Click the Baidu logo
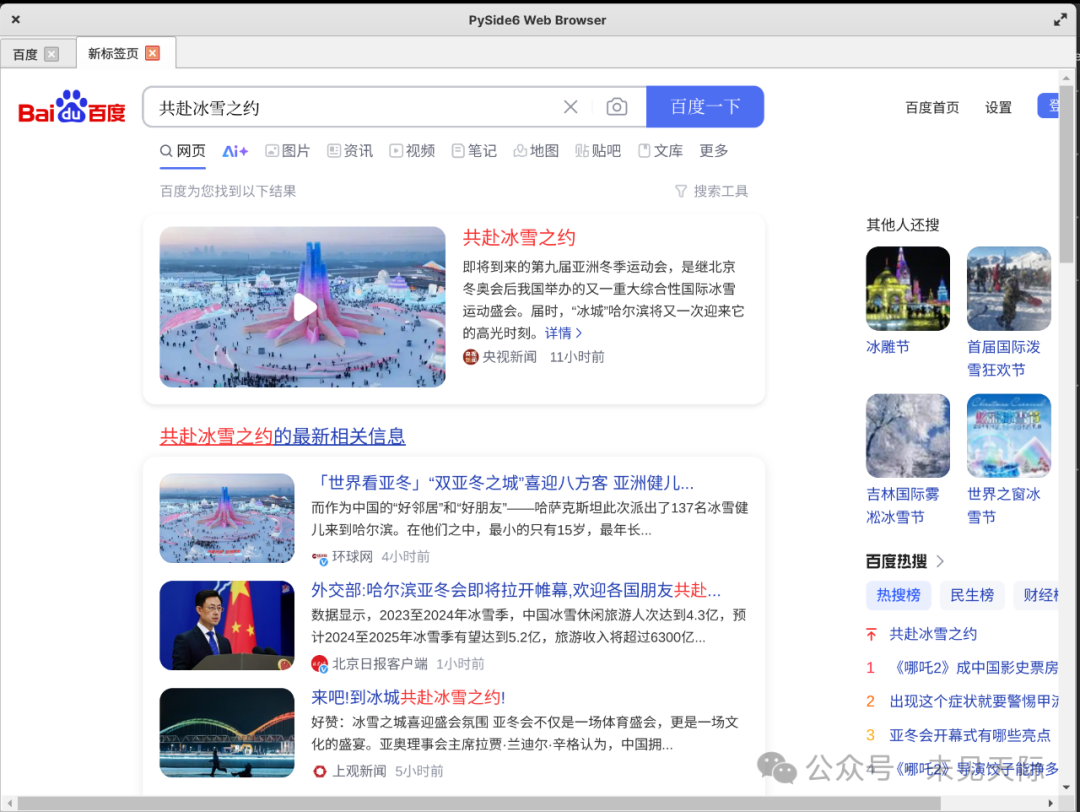Screen dimensions: 1080x812 pos(72,107)
